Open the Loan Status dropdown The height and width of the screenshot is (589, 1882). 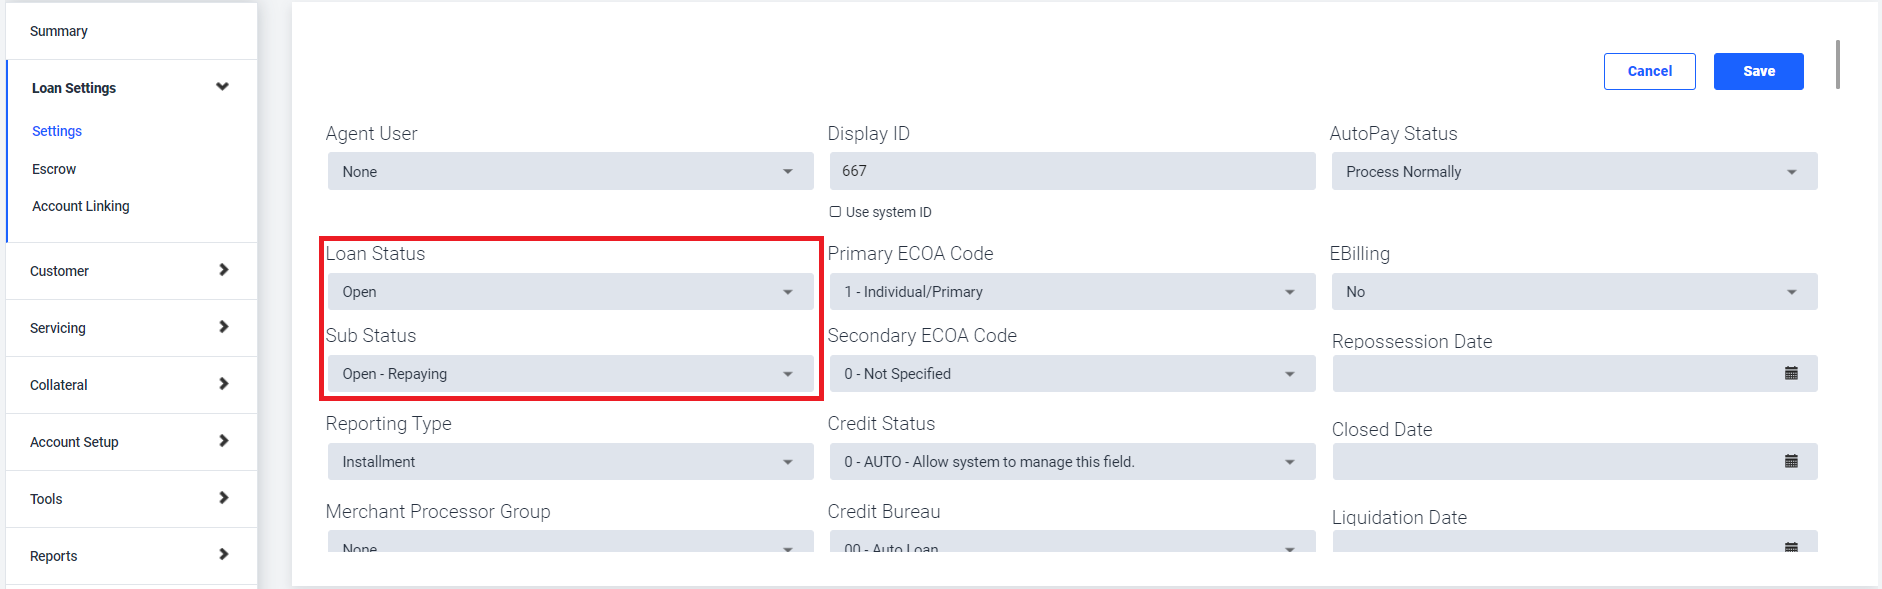point(570,292)
